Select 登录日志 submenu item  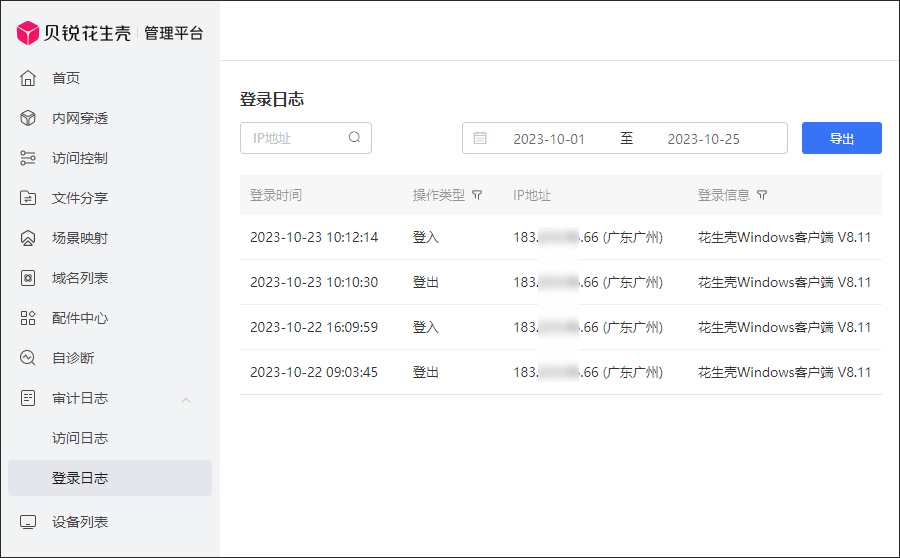(80, 478)
